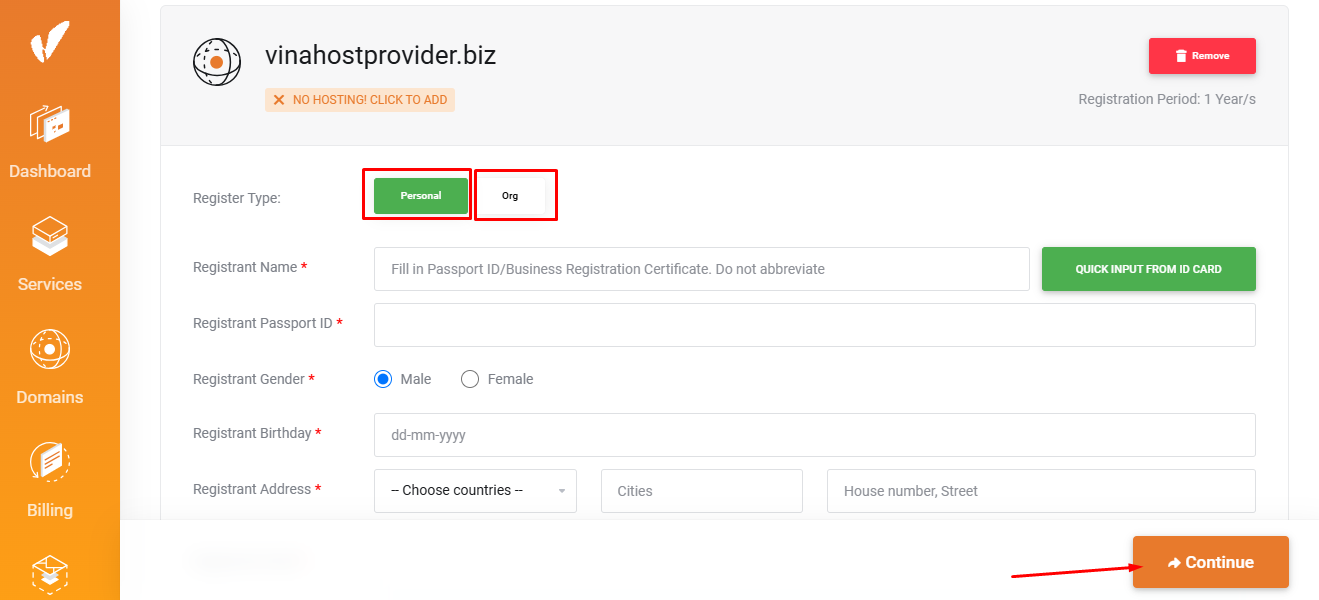Choose Personal register type
Image resolution: width=1319 pixels, height=600 pixels.
coord(421,196)
